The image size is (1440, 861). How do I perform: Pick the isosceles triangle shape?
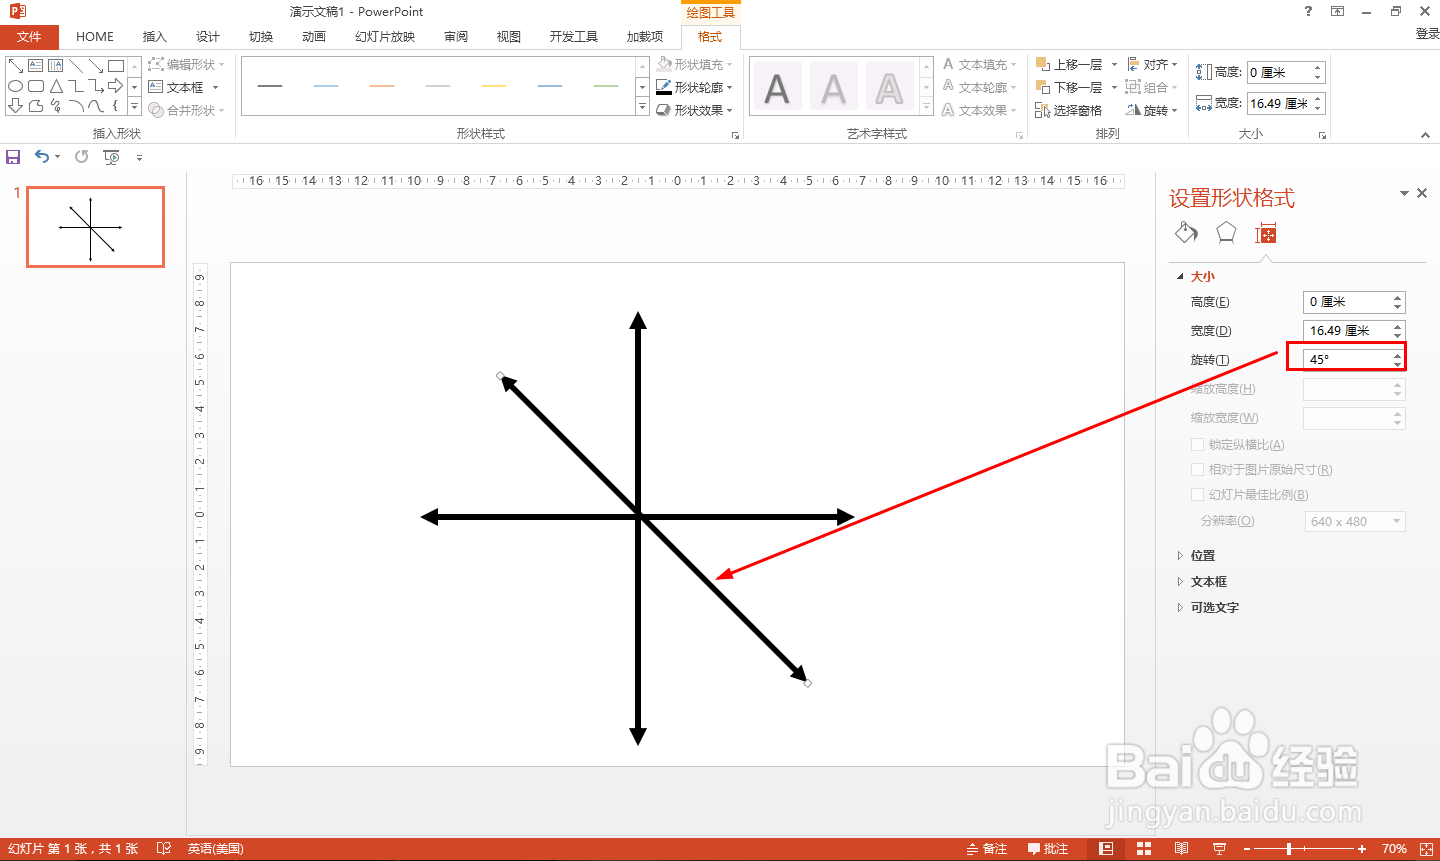[x=56, y=86]
